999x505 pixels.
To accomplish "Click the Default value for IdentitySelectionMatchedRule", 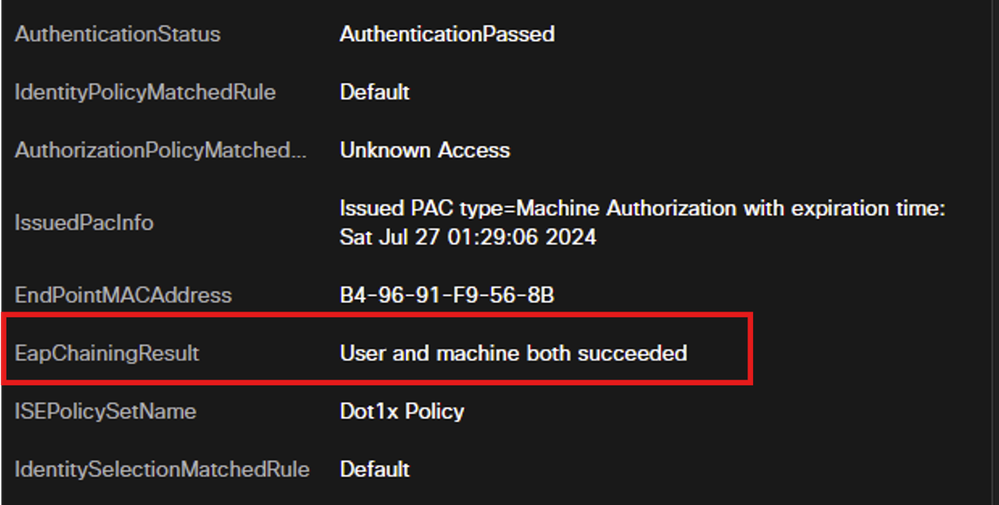I will 375,469.
